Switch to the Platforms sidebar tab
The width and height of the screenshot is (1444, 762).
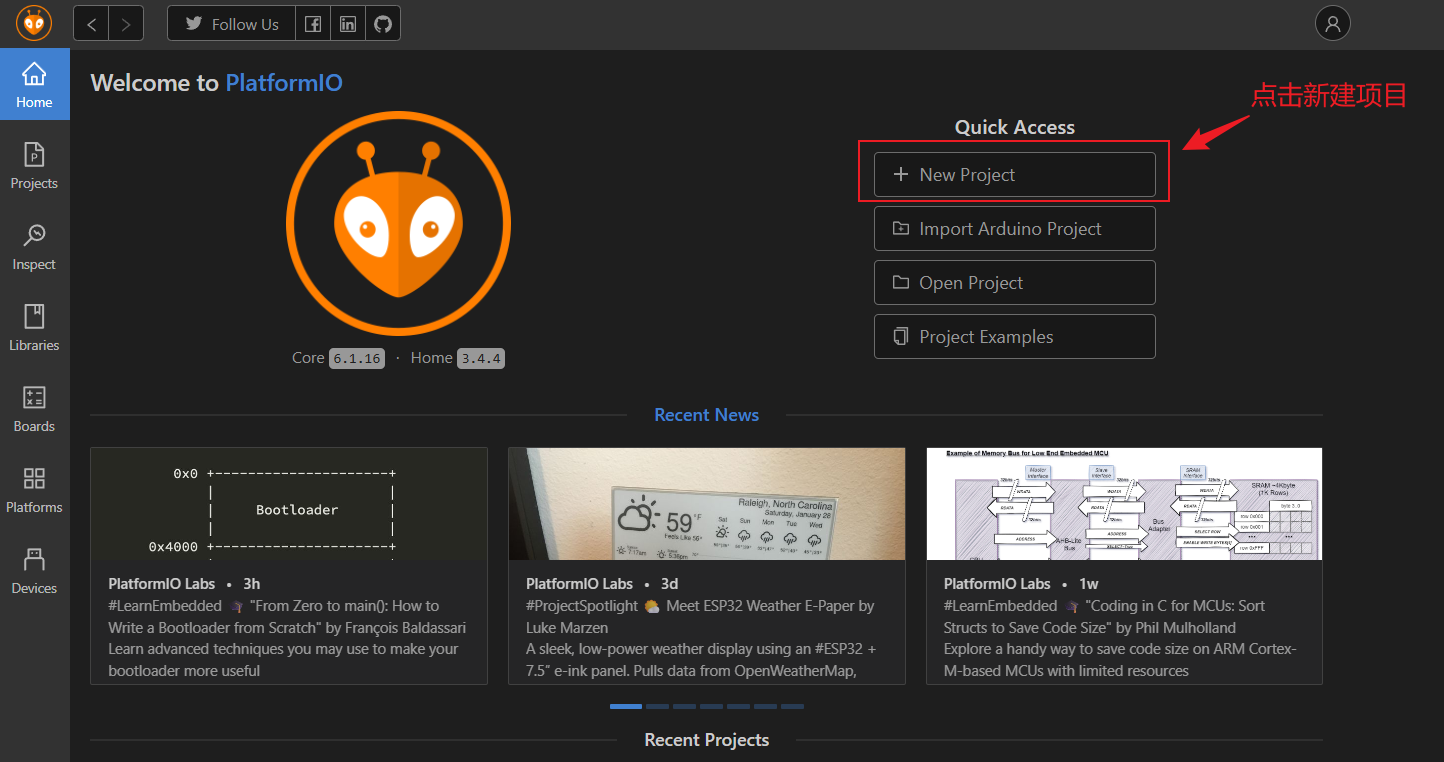[x=34, y=490]
